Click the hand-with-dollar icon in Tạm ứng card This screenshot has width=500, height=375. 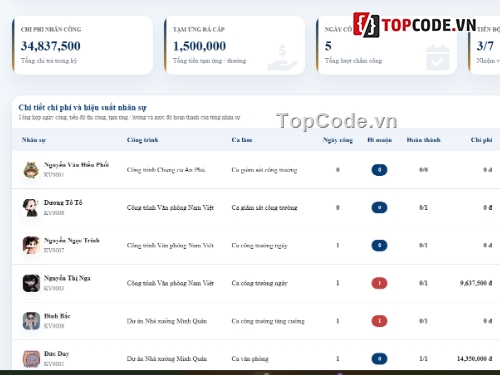[x=282, y=58]
